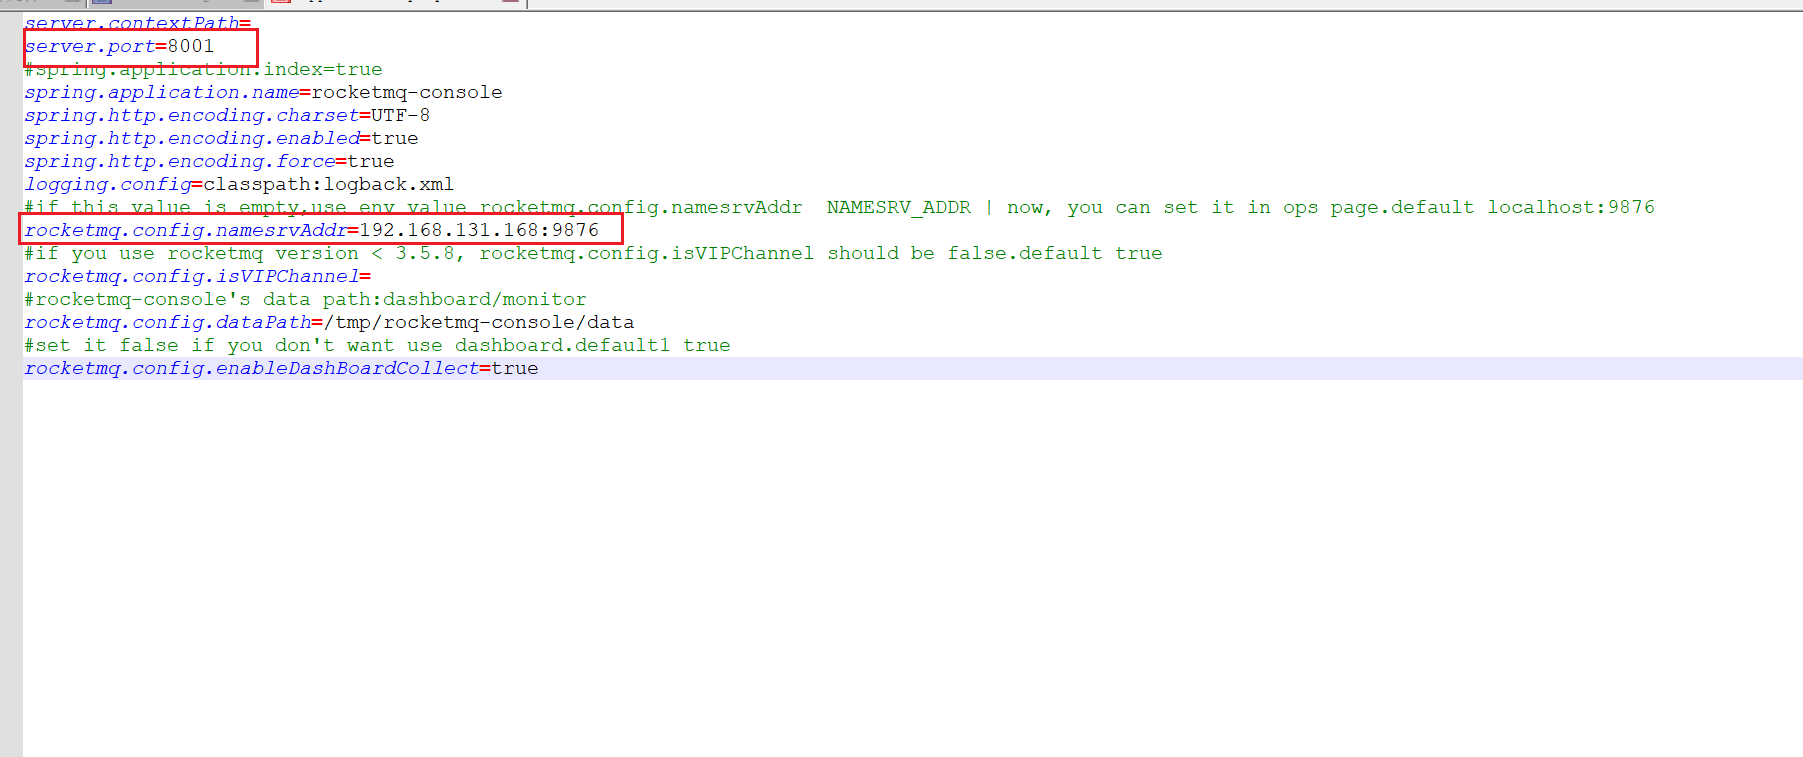Screen dimensions: 1803x757
Task: Click the comment about rocketmq version < 3.5.8
Action: pos(594,253)
